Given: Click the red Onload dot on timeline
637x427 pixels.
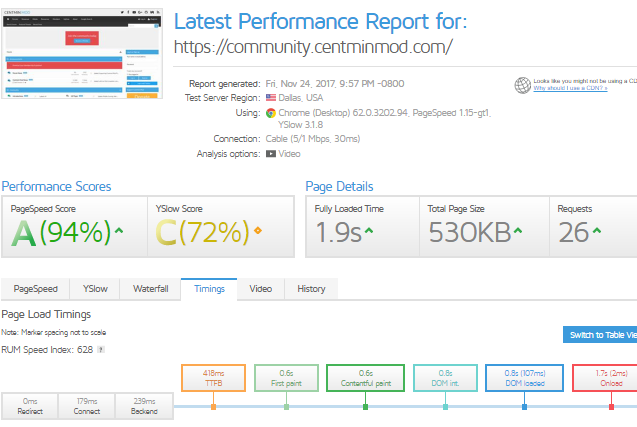Looking at the screenshot, I should click(x=611, y=407).
